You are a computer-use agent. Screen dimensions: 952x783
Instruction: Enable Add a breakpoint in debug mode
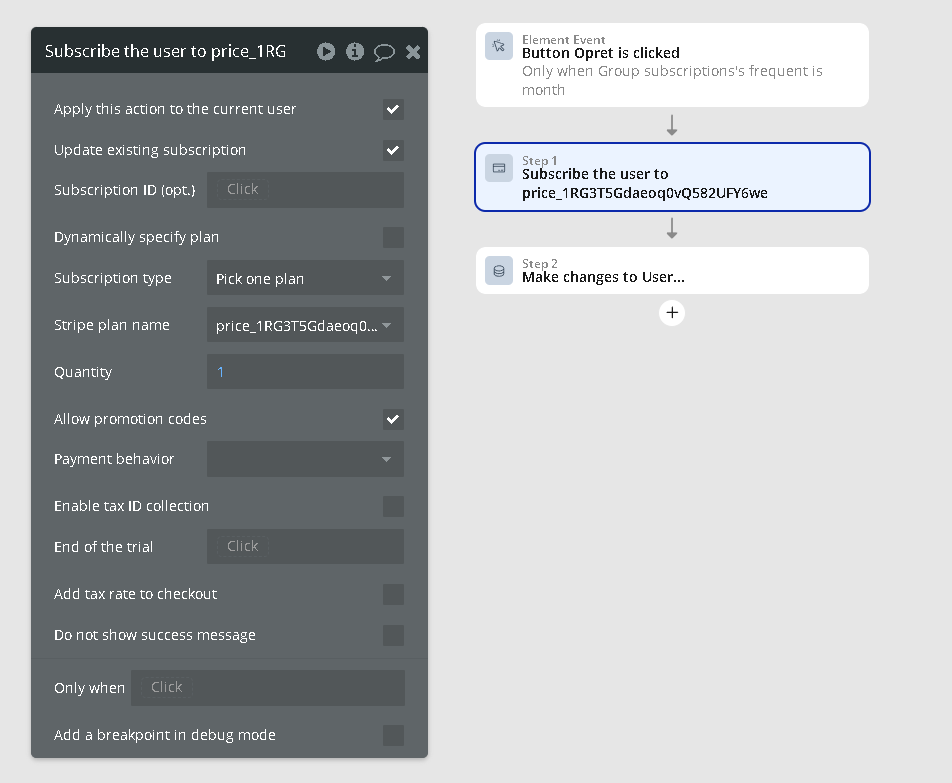[x=393, y=735]
